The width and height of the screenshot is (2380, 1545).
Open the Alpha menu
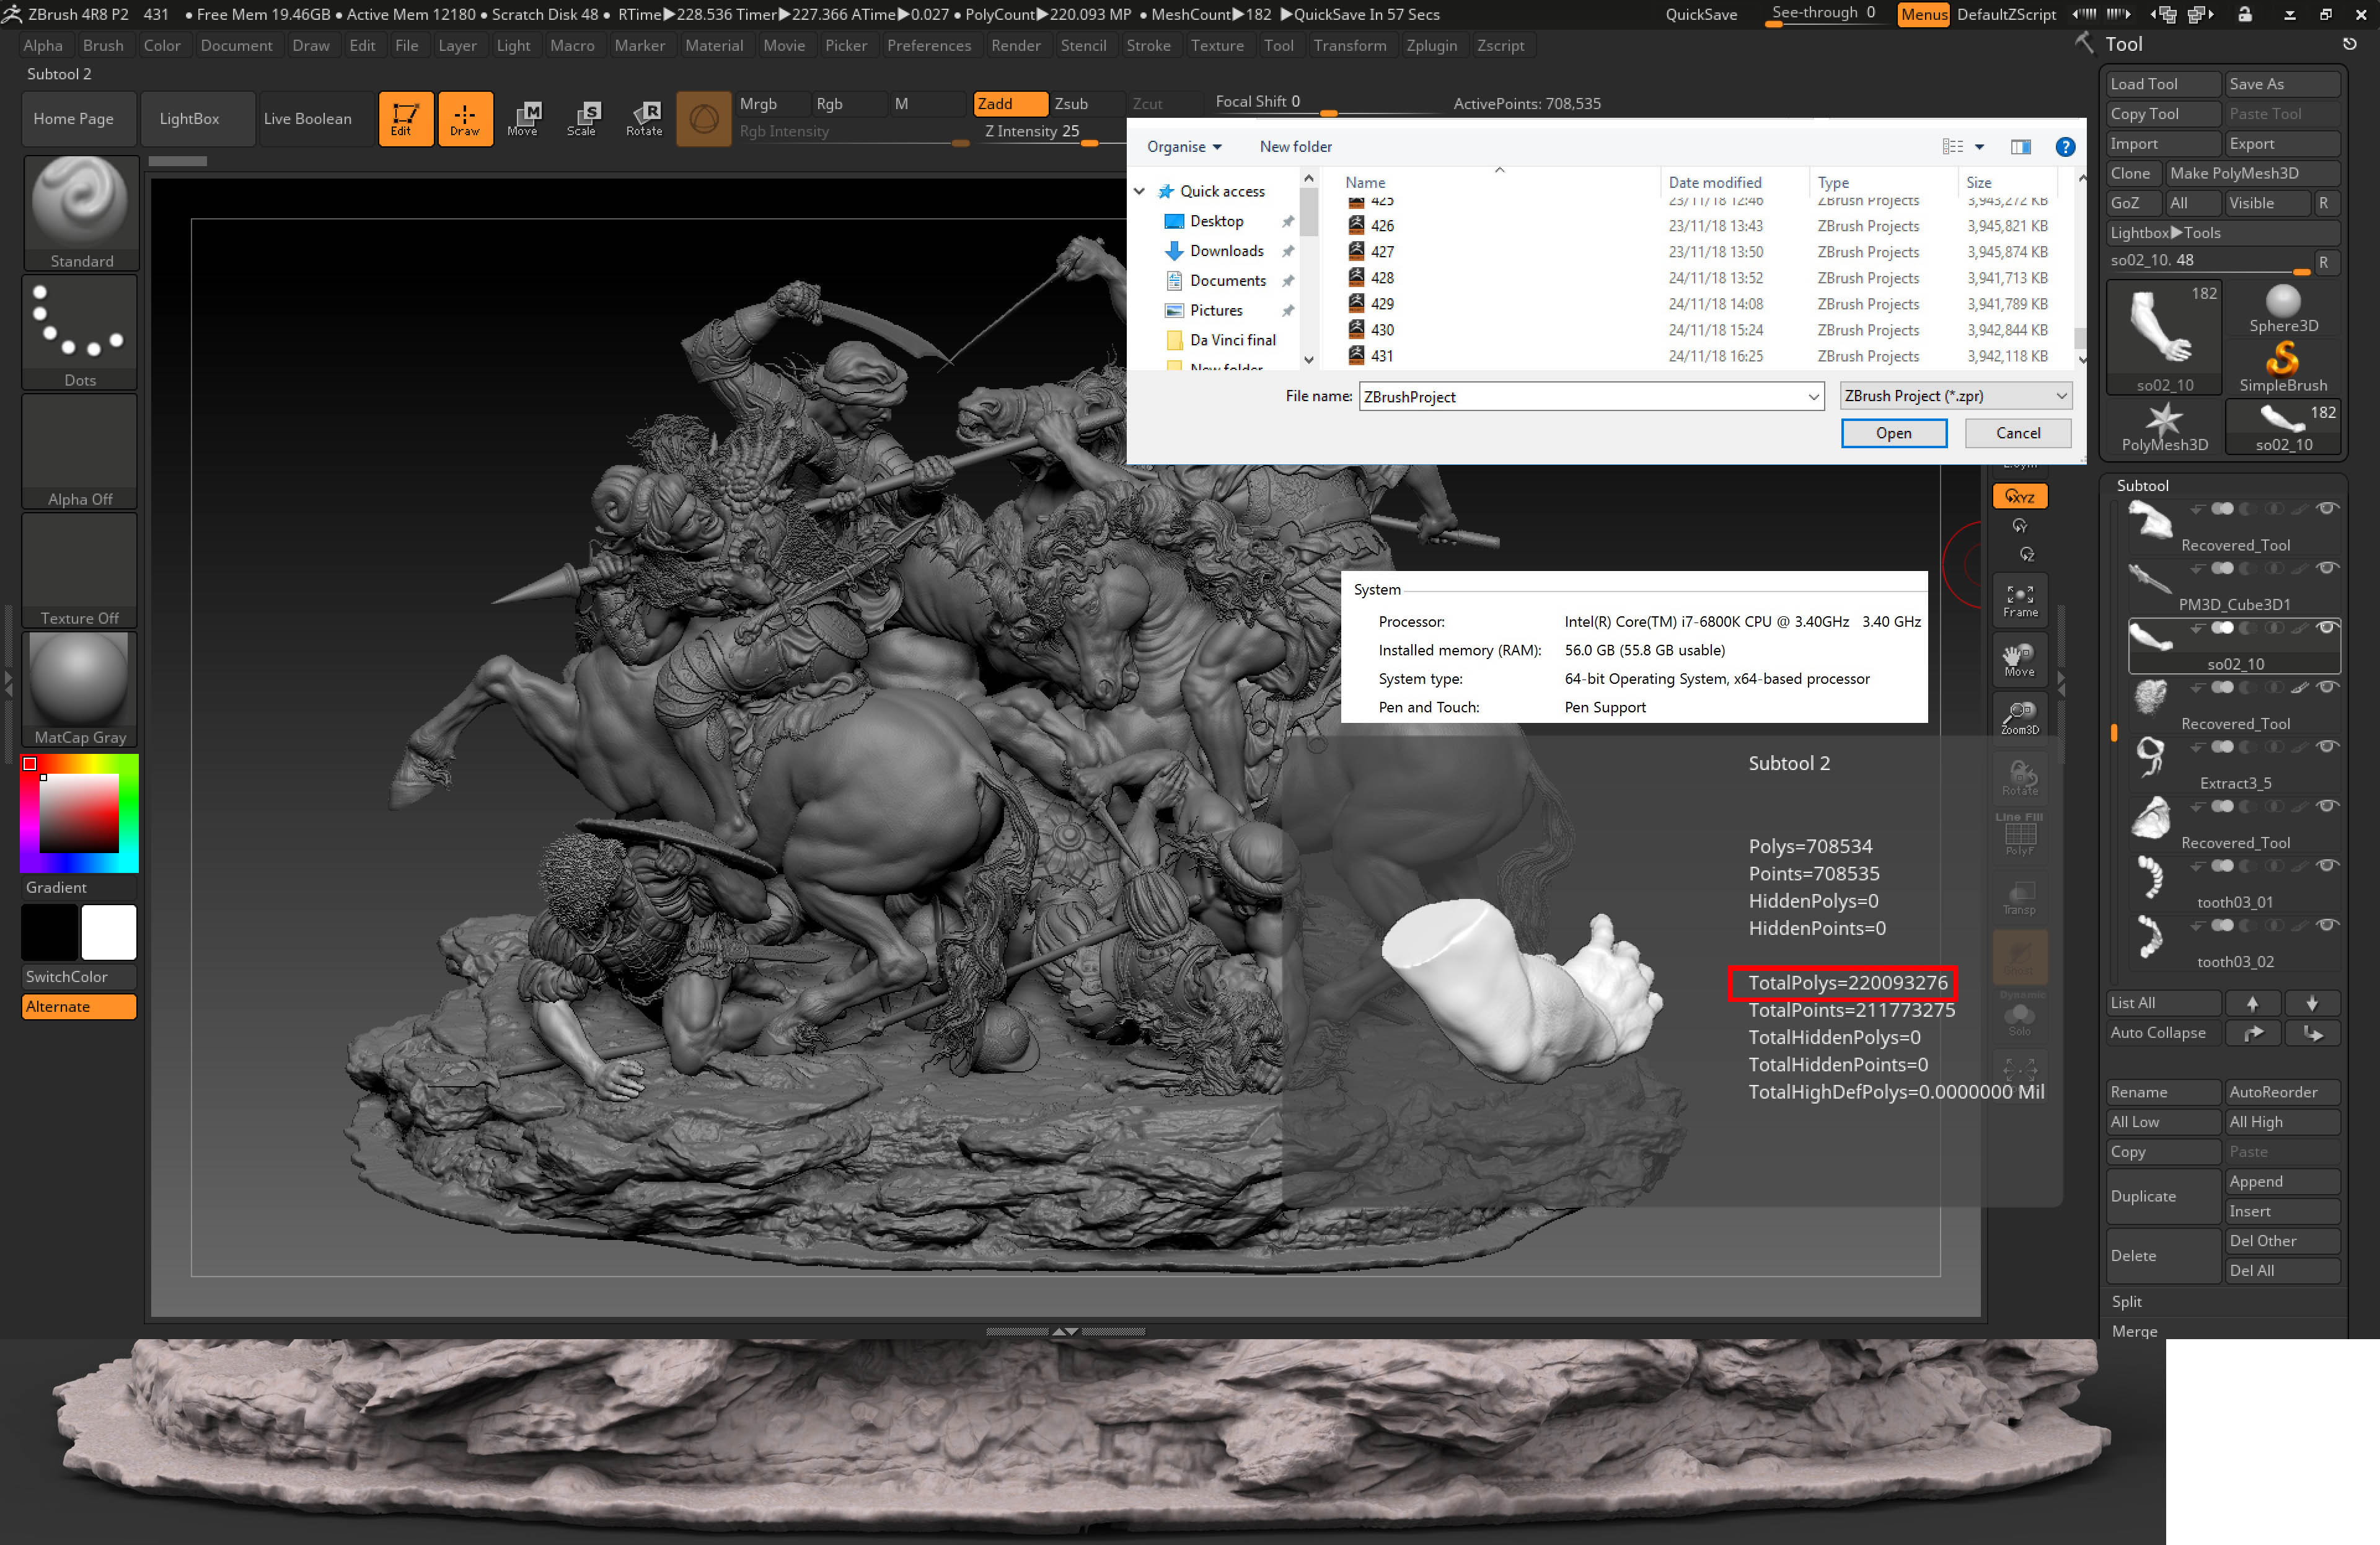click(43, 46)
